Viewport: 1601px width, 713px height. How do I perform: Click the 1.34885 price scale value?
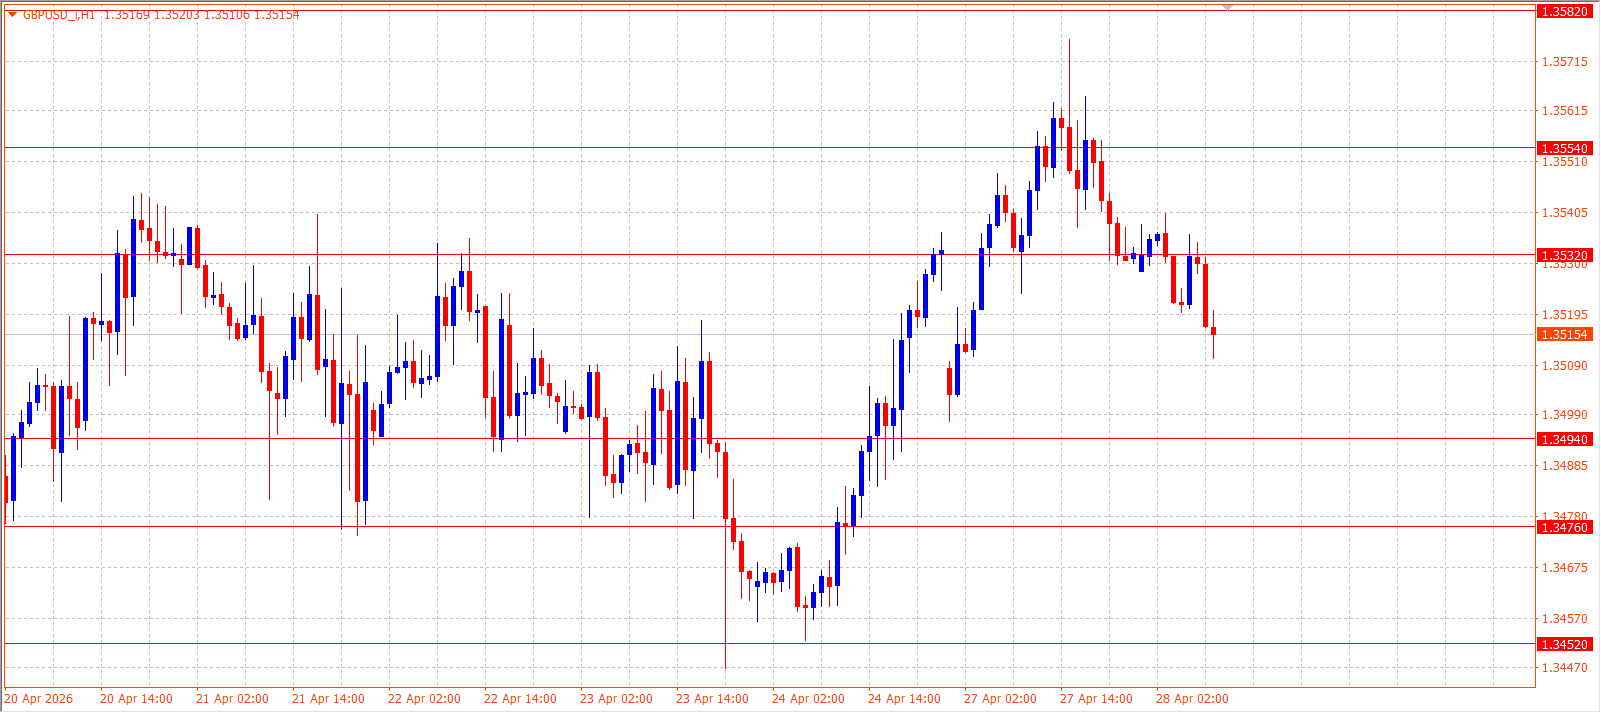tap(1565, 466)
